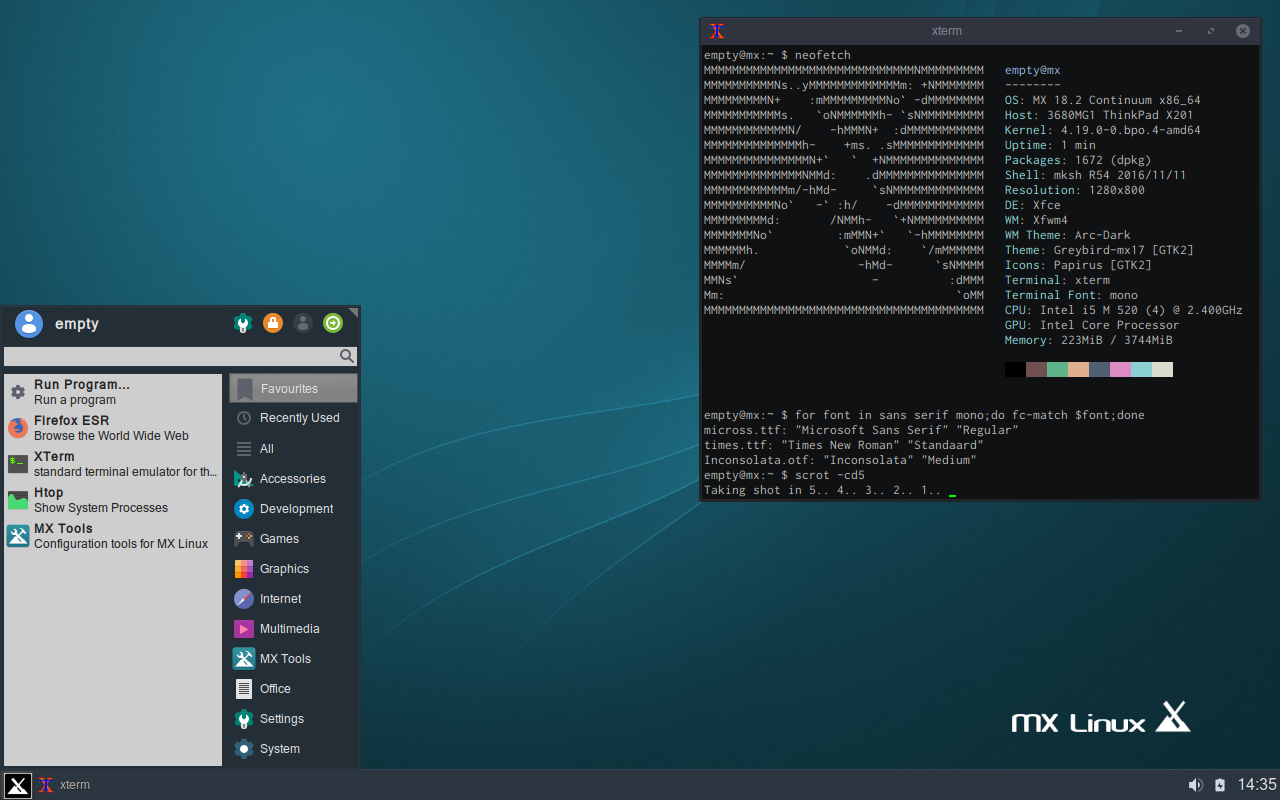1280x800 pixels.
Task: Open the Accessories category
Action: point(293,479)
